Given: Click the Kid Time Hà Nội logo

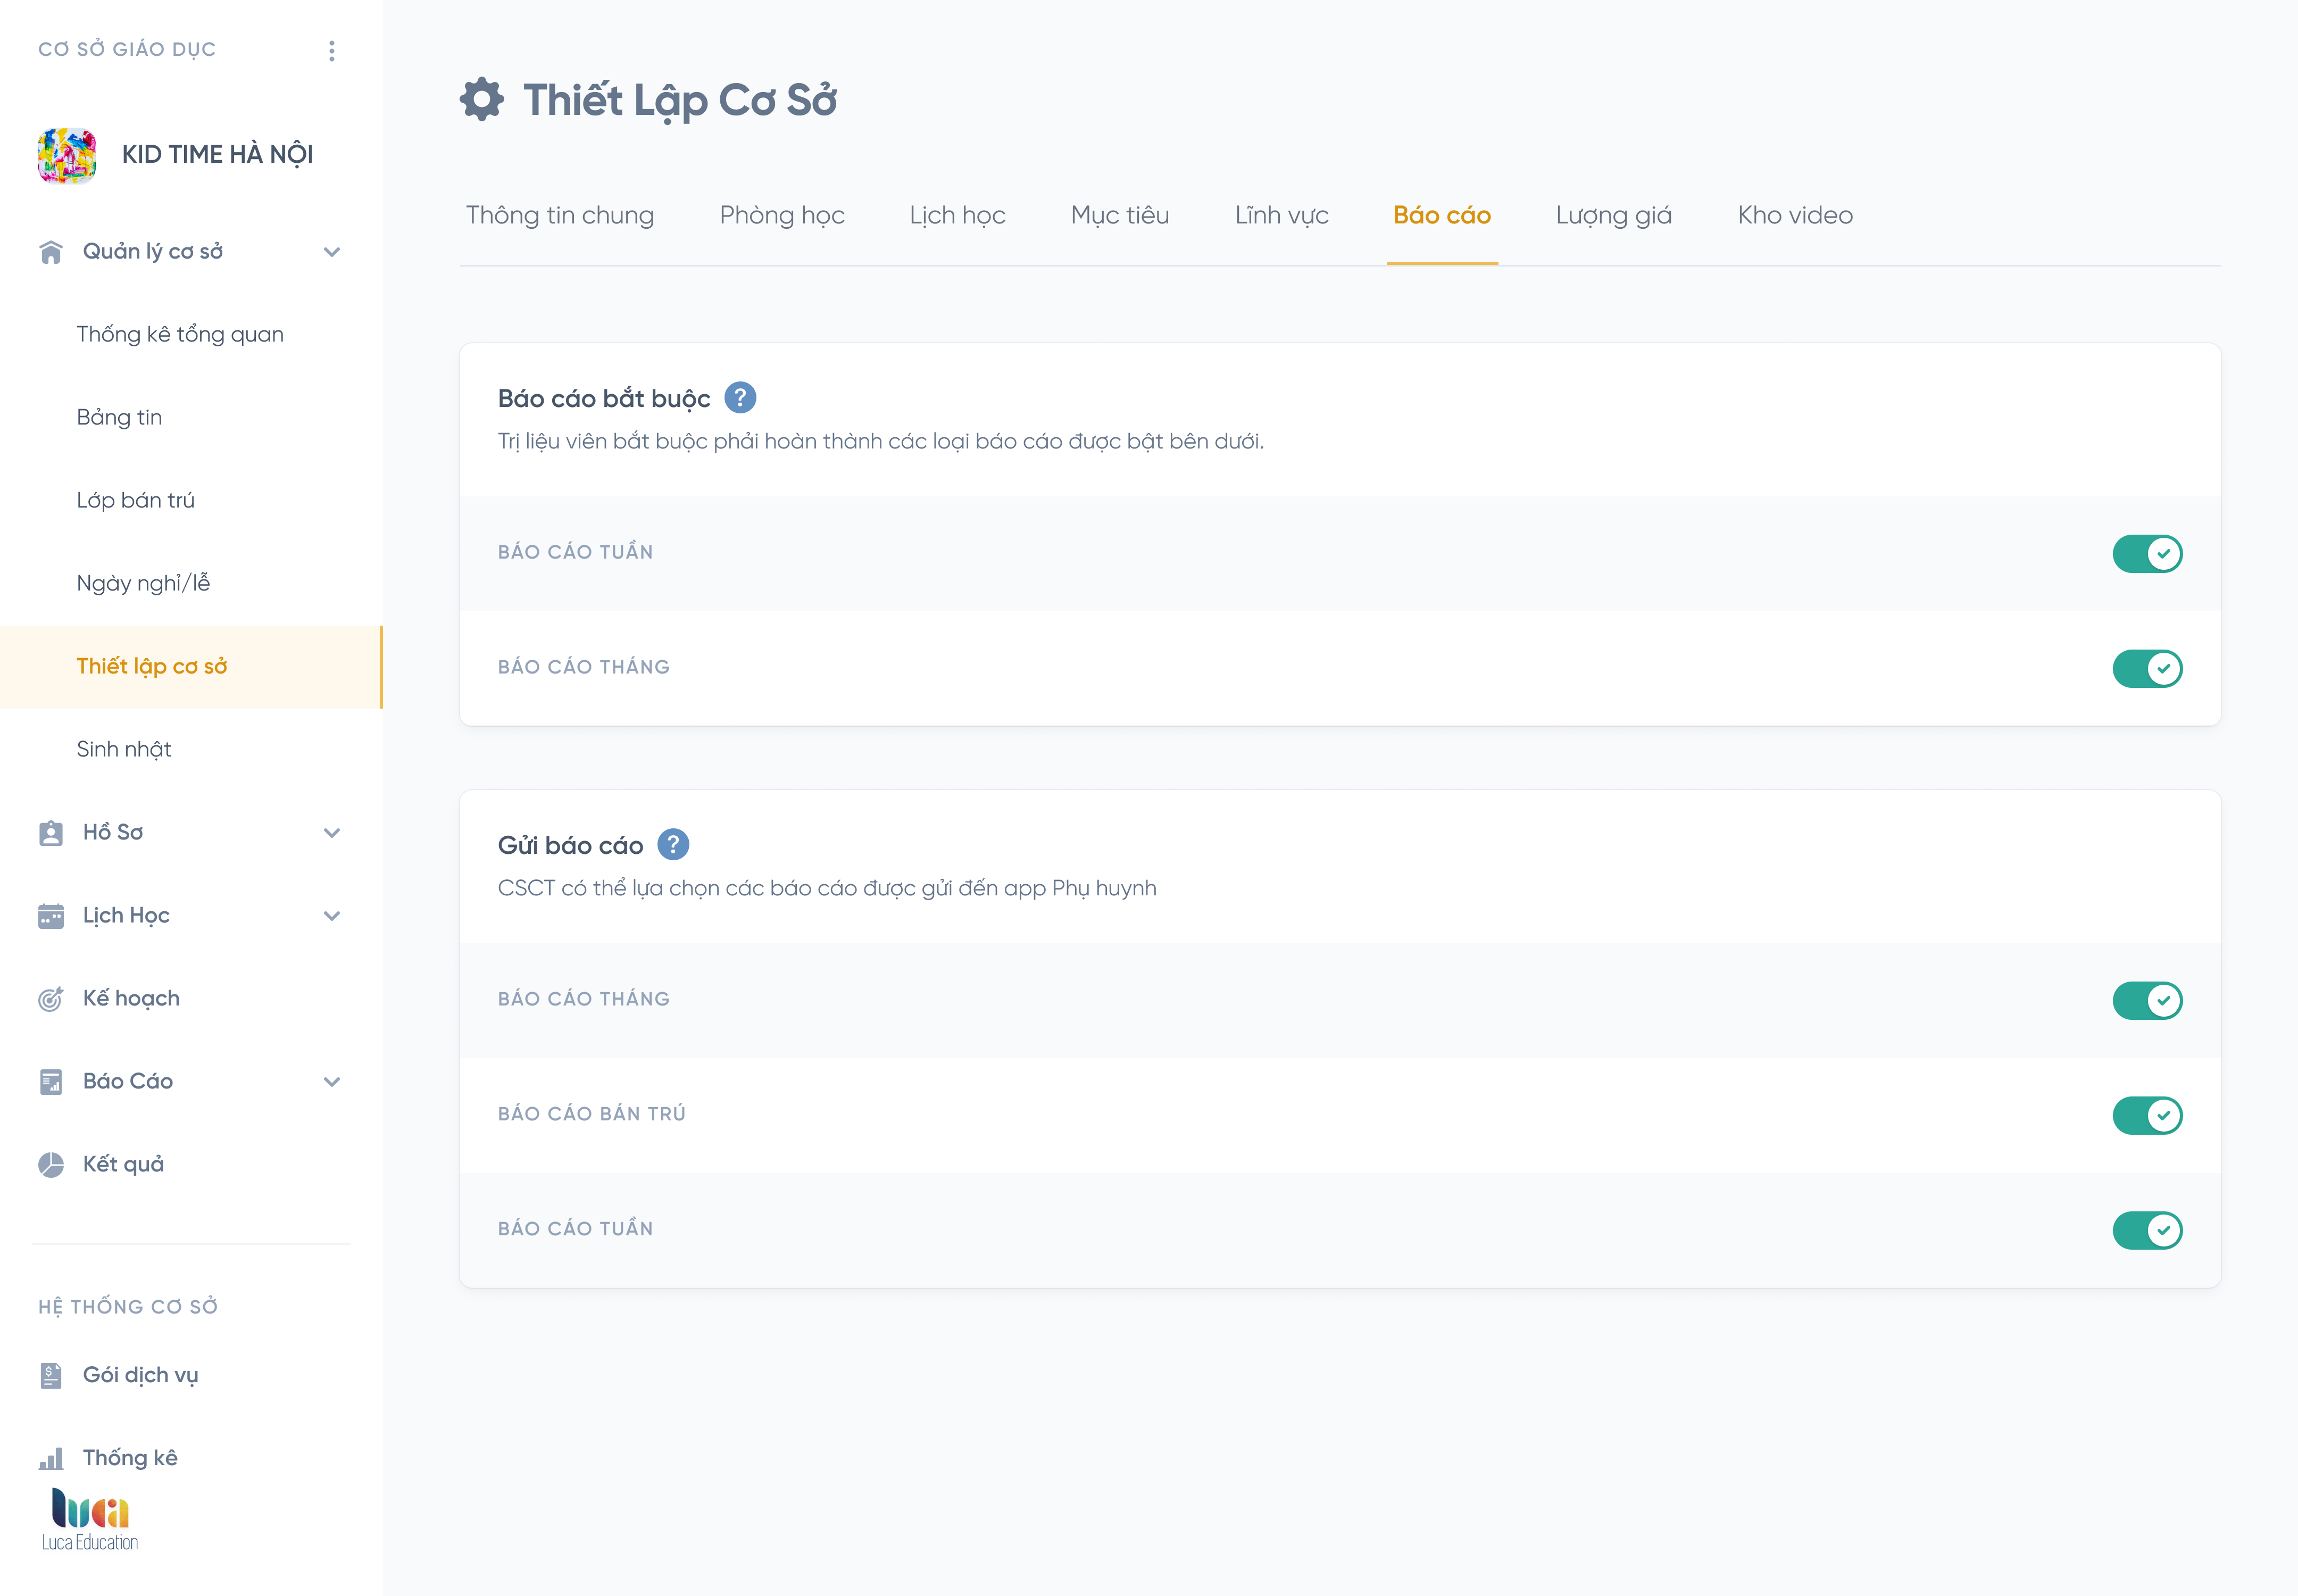Looking at the screenshot, I should (67, 155).
